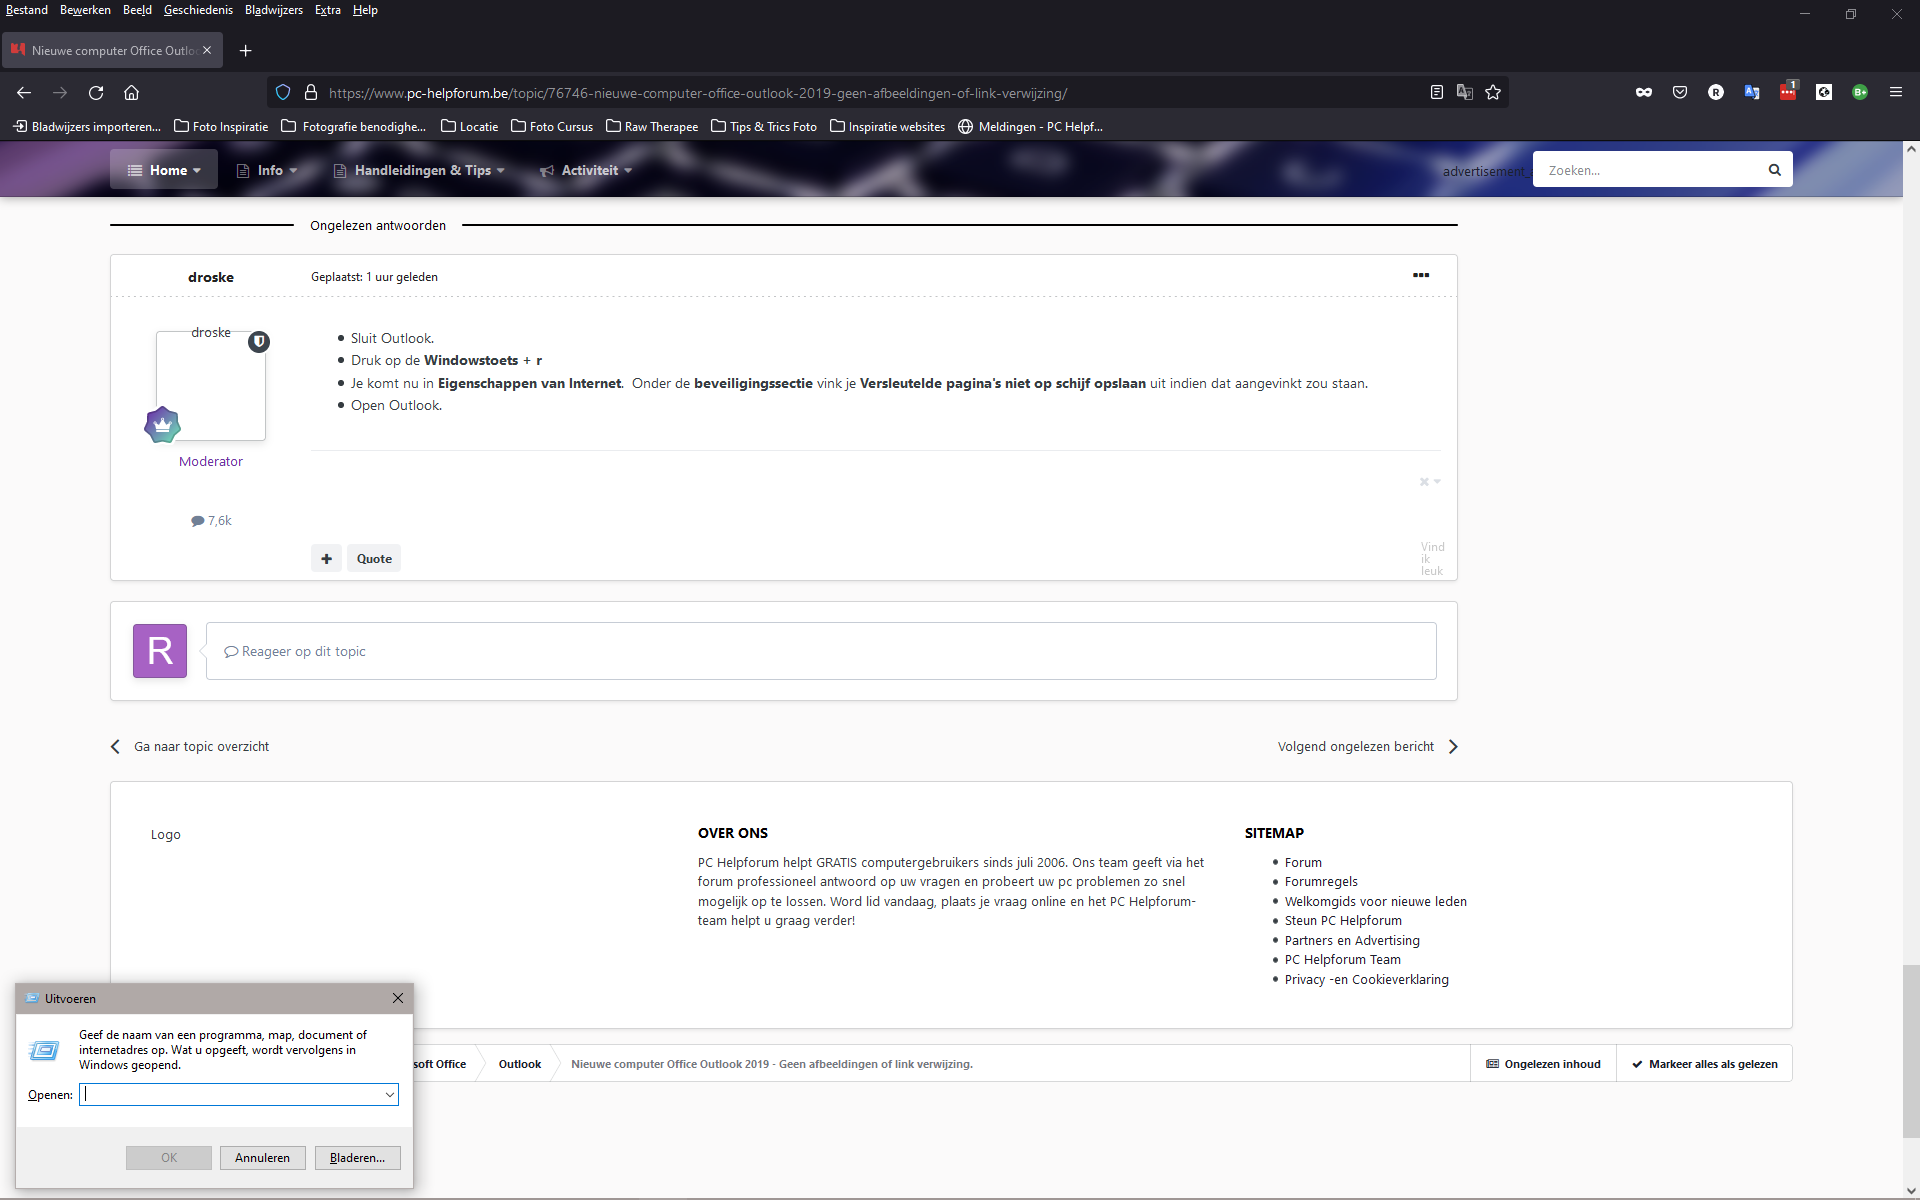Bookmark this page with star icon
Image resolution: width=1920 pixels, height=1200 pixels.
tap(1493, 93)
